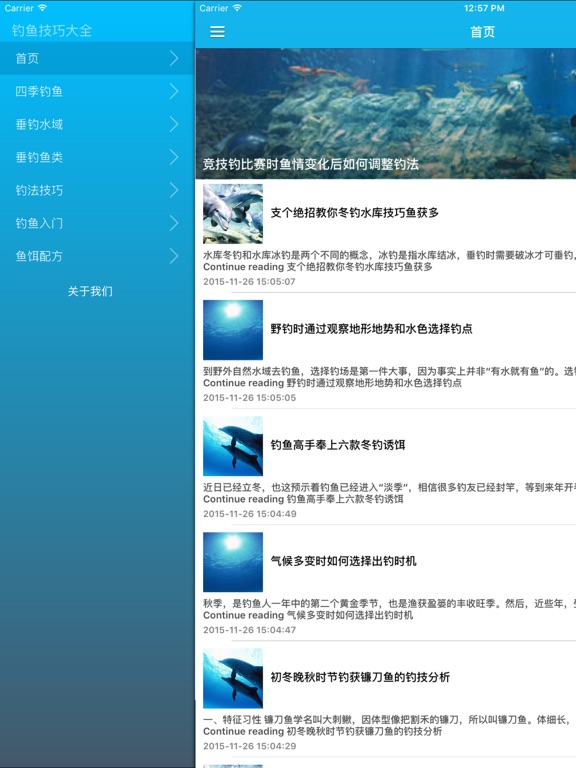Tap timestamp 2015-11-26 15:04:29
Viewport: 576px width, 768px height.
coord(249,746)
